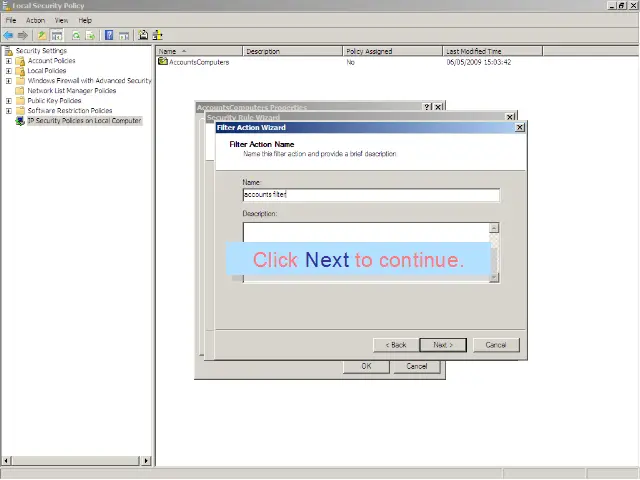Open the Action menu
Screen dimensions: 640x480
click(35, 20)
